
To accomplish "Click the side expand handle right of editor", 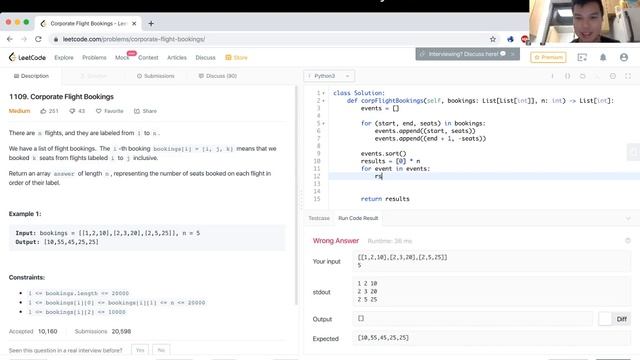I will pyautogui.click(x=633, y=152).
